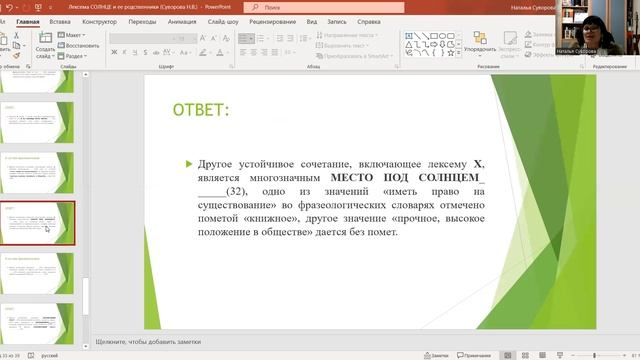Increase font size button
640x360 pixels.
pyautogui.click(x=203, y=39)
